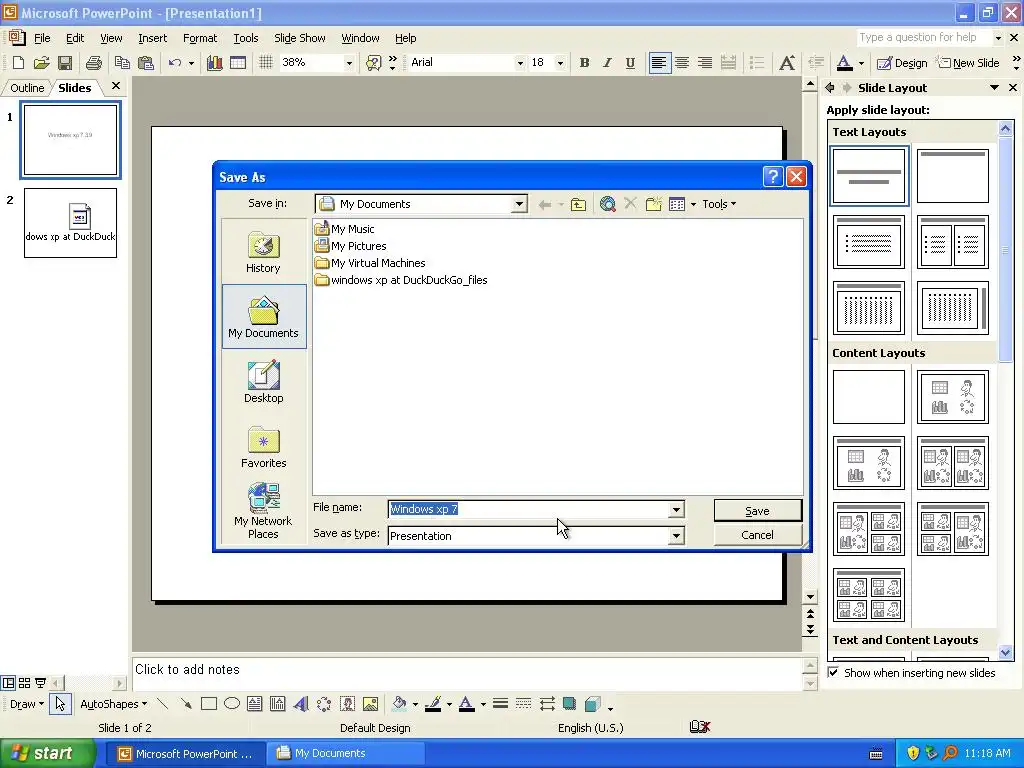Viewport: 1024px width, 768px height.
Task: Go to My Network Places location
Action: [x=263, y=511]
